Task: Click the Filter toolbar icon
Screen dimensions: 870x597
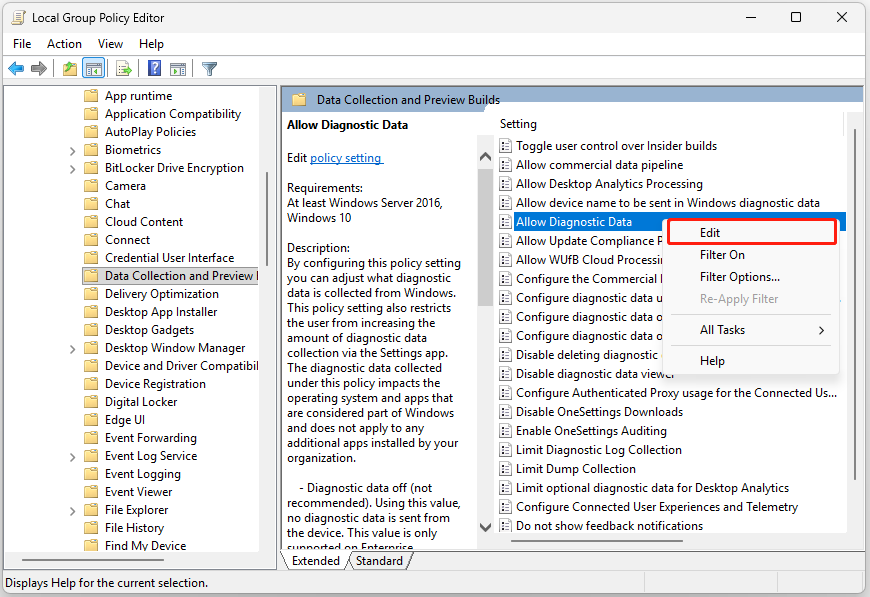Action: 208,68
